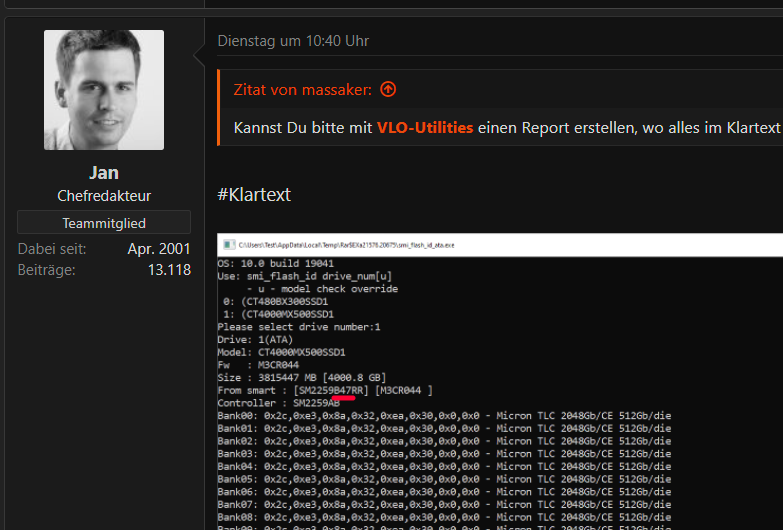
Task: Click the Beiträge count 13.118
Action: [169, 270]
